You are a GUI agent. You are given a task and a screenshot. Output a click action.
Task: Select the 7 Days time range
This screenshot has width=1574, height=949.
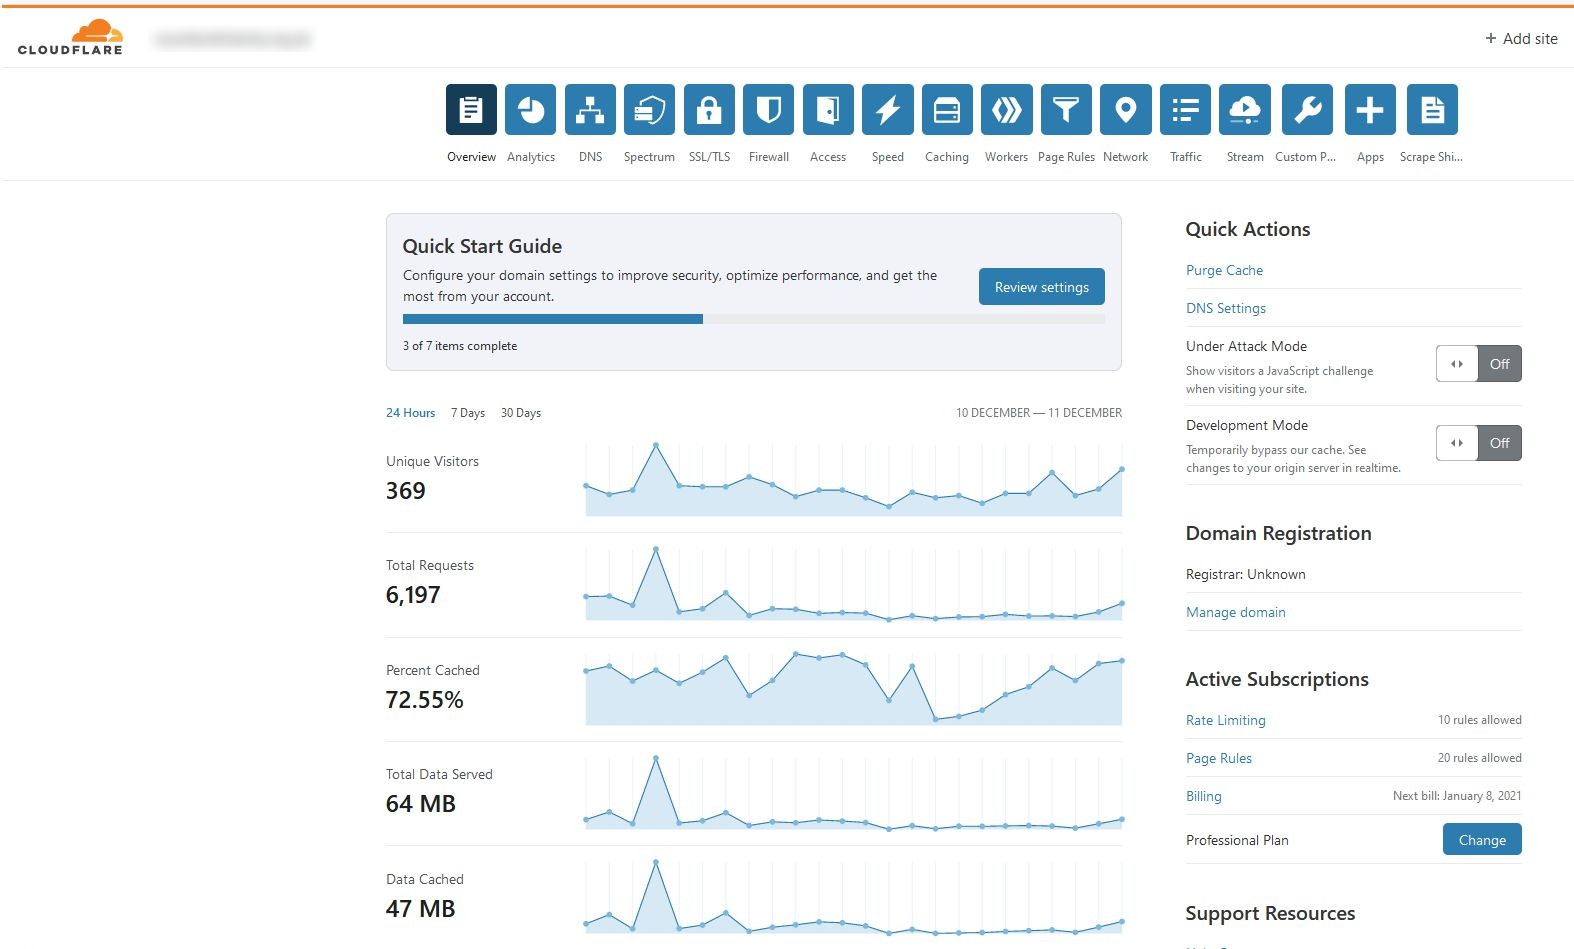tap(468, 413)
